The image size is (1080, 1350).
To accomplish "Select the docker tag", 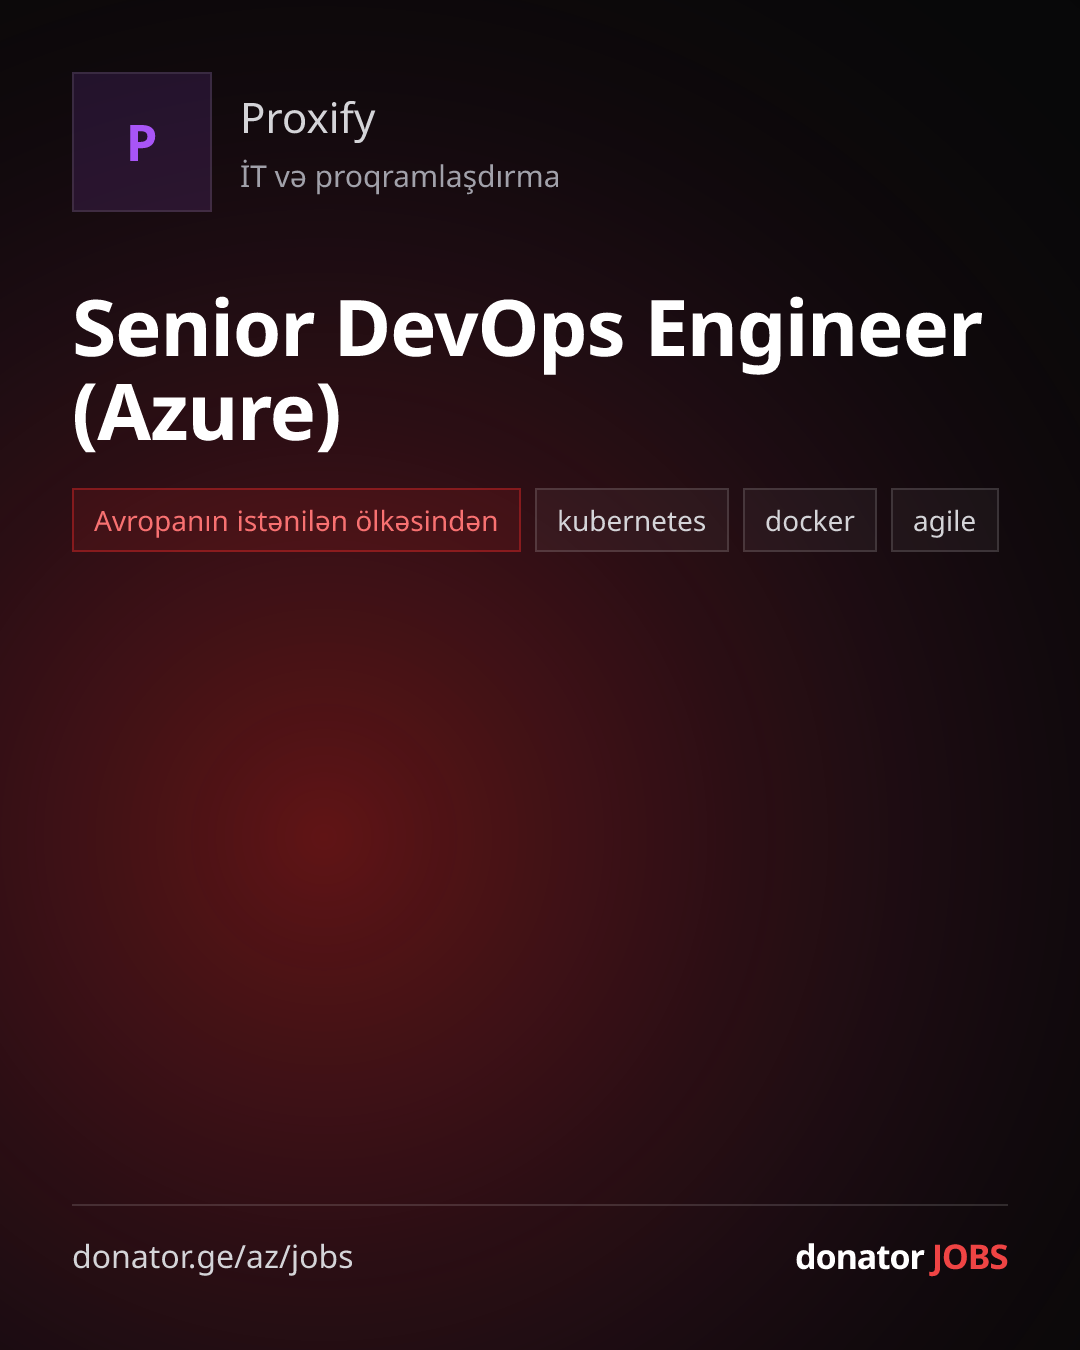I will pos(810,520).
